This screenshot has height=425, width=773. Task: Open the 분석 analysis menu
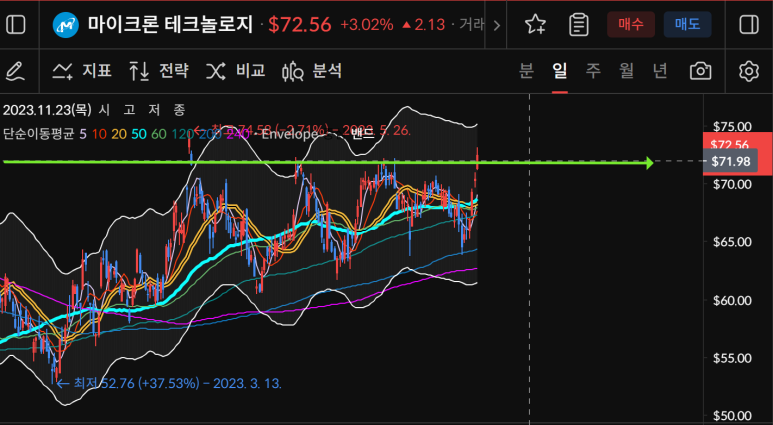[312, 71]
